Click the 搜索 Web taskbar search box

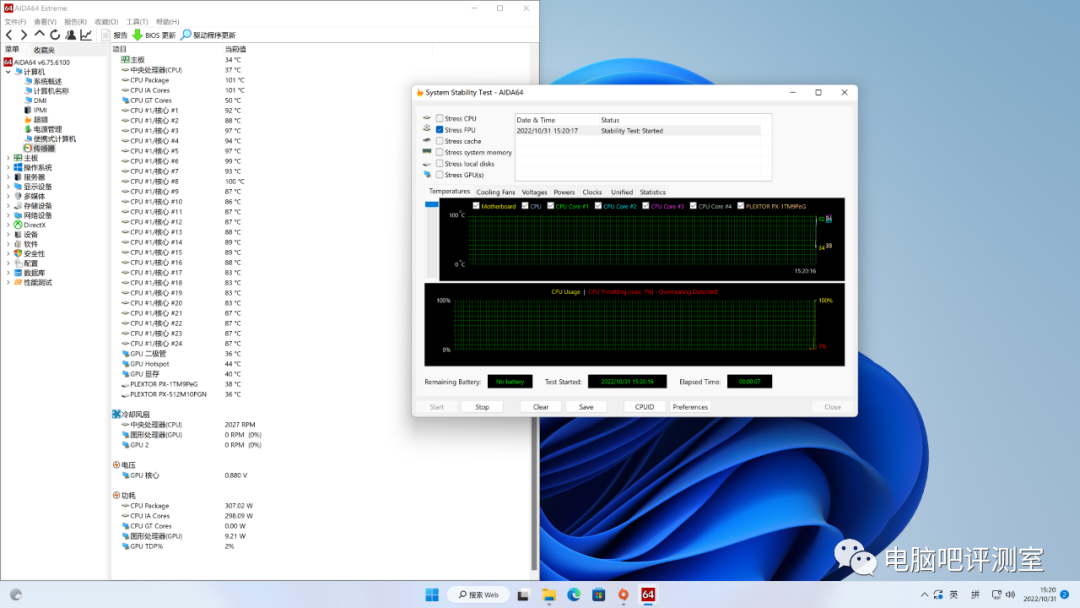point(479,595)
